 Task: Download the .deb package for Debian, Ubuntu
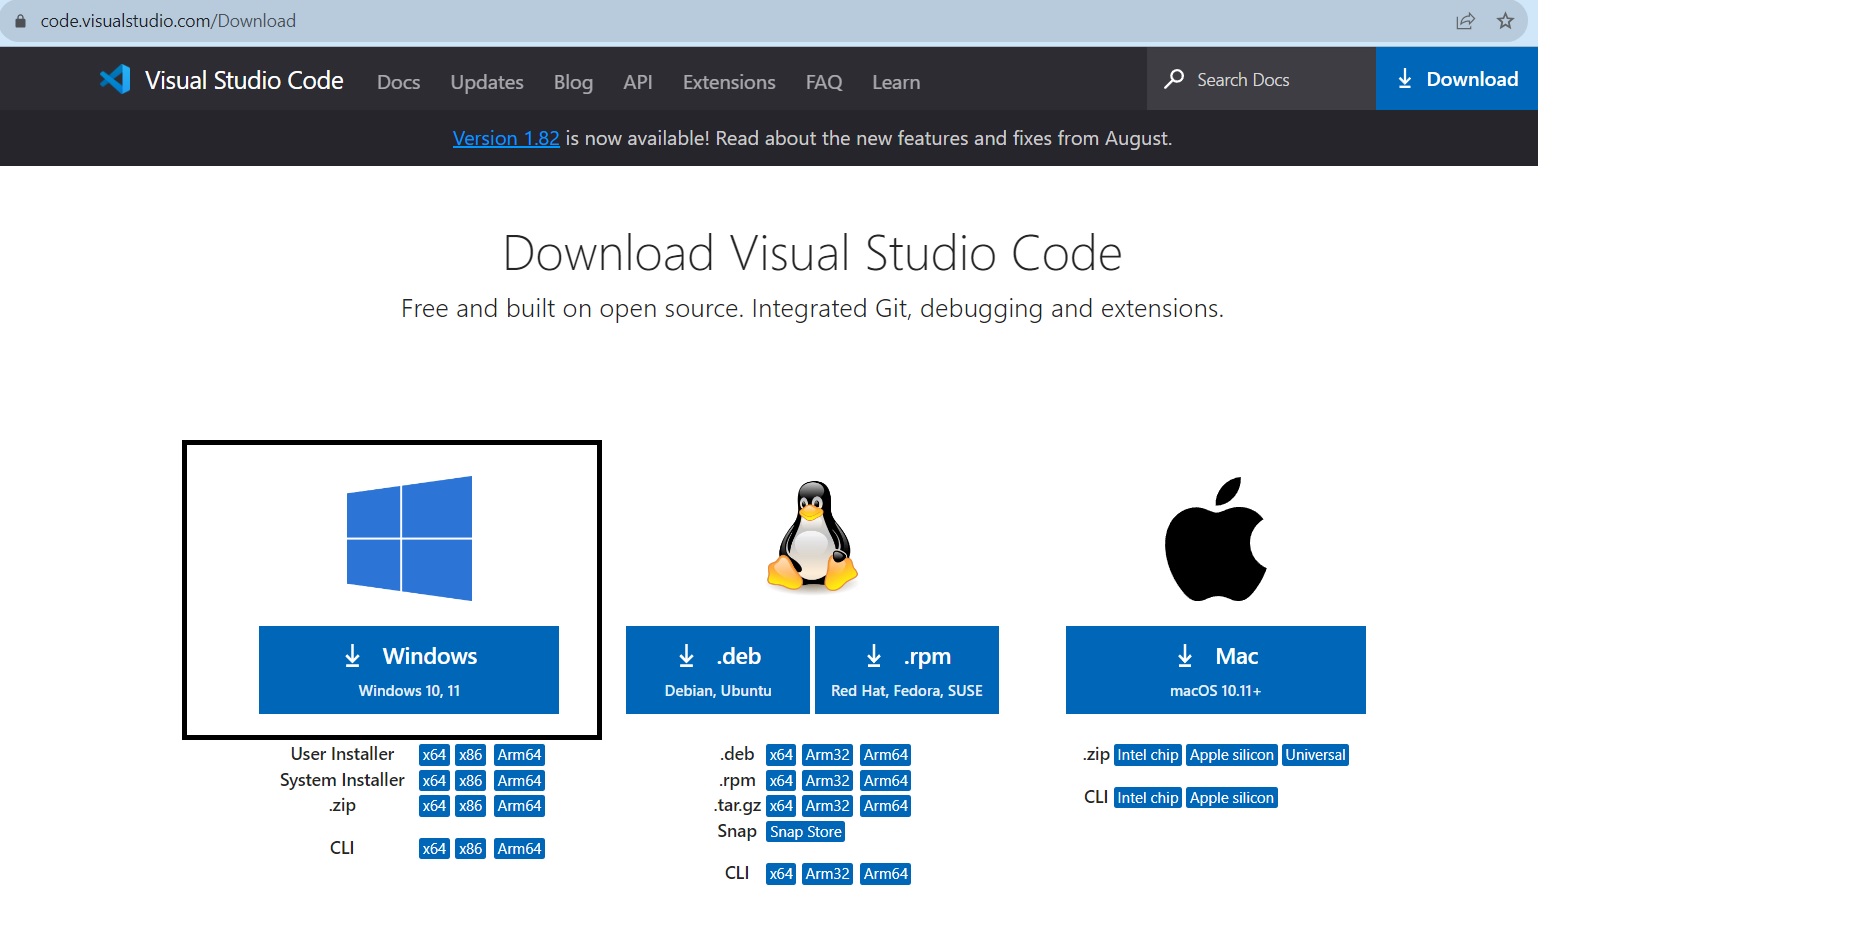(718, 670)
